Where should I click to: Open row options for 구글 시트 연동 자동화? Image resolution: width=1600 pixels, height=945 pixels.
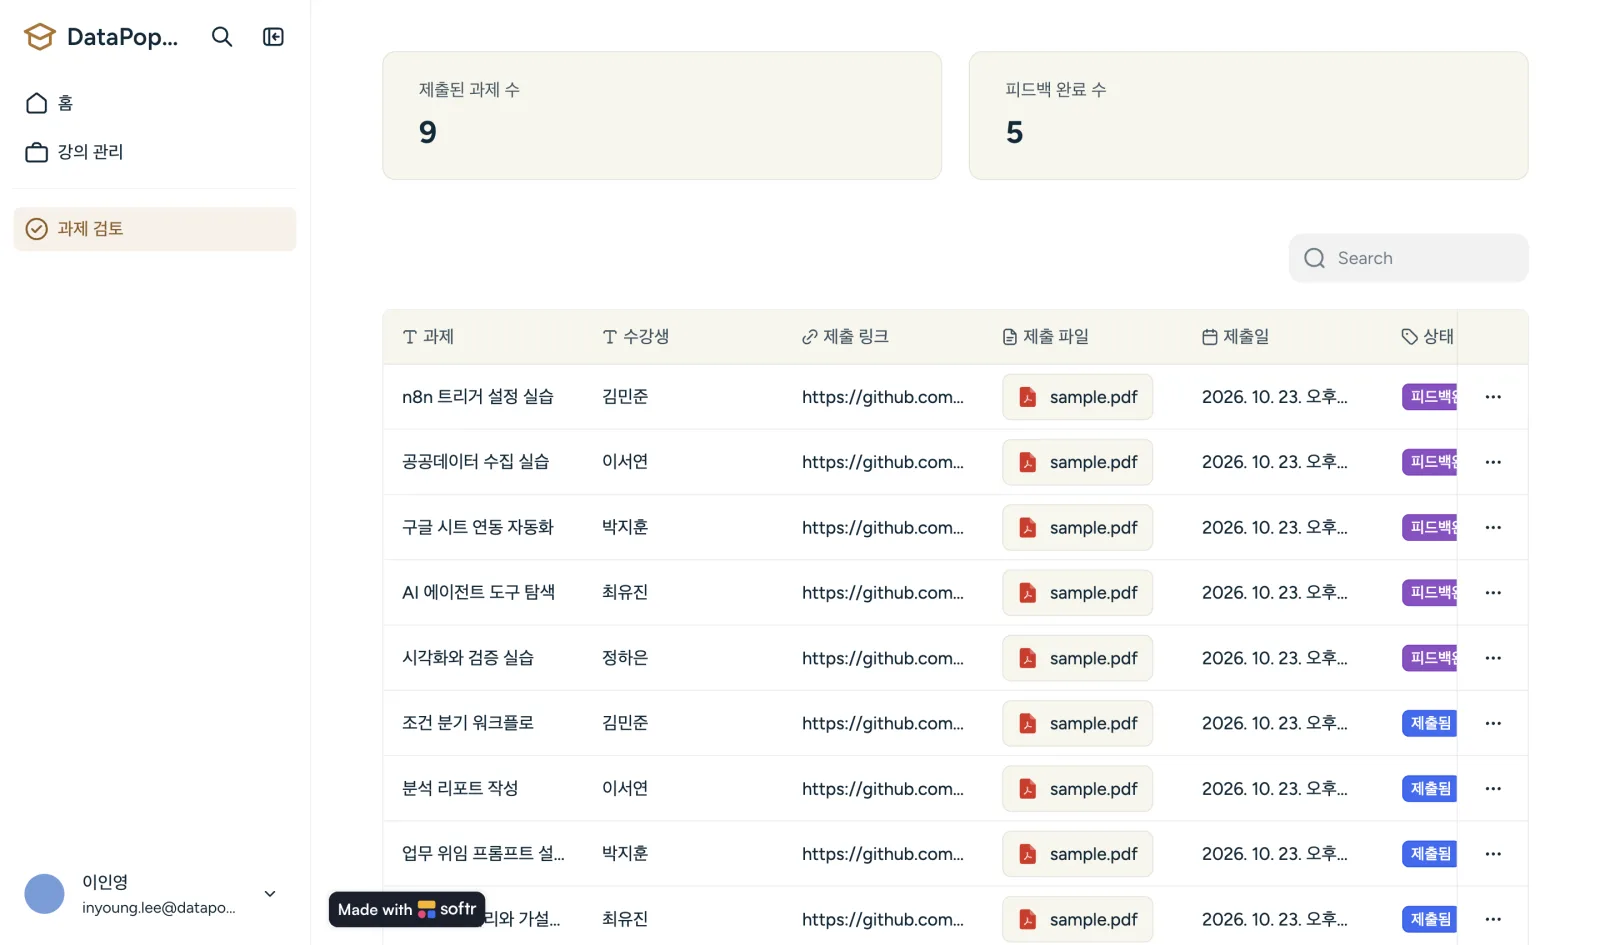coord(1493,527)
